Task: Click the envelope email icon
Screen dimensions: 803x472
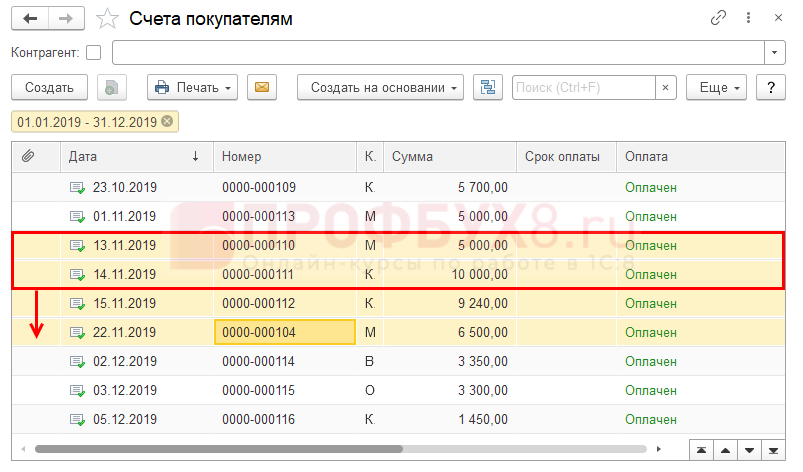Action: click(x=262, y=88)
